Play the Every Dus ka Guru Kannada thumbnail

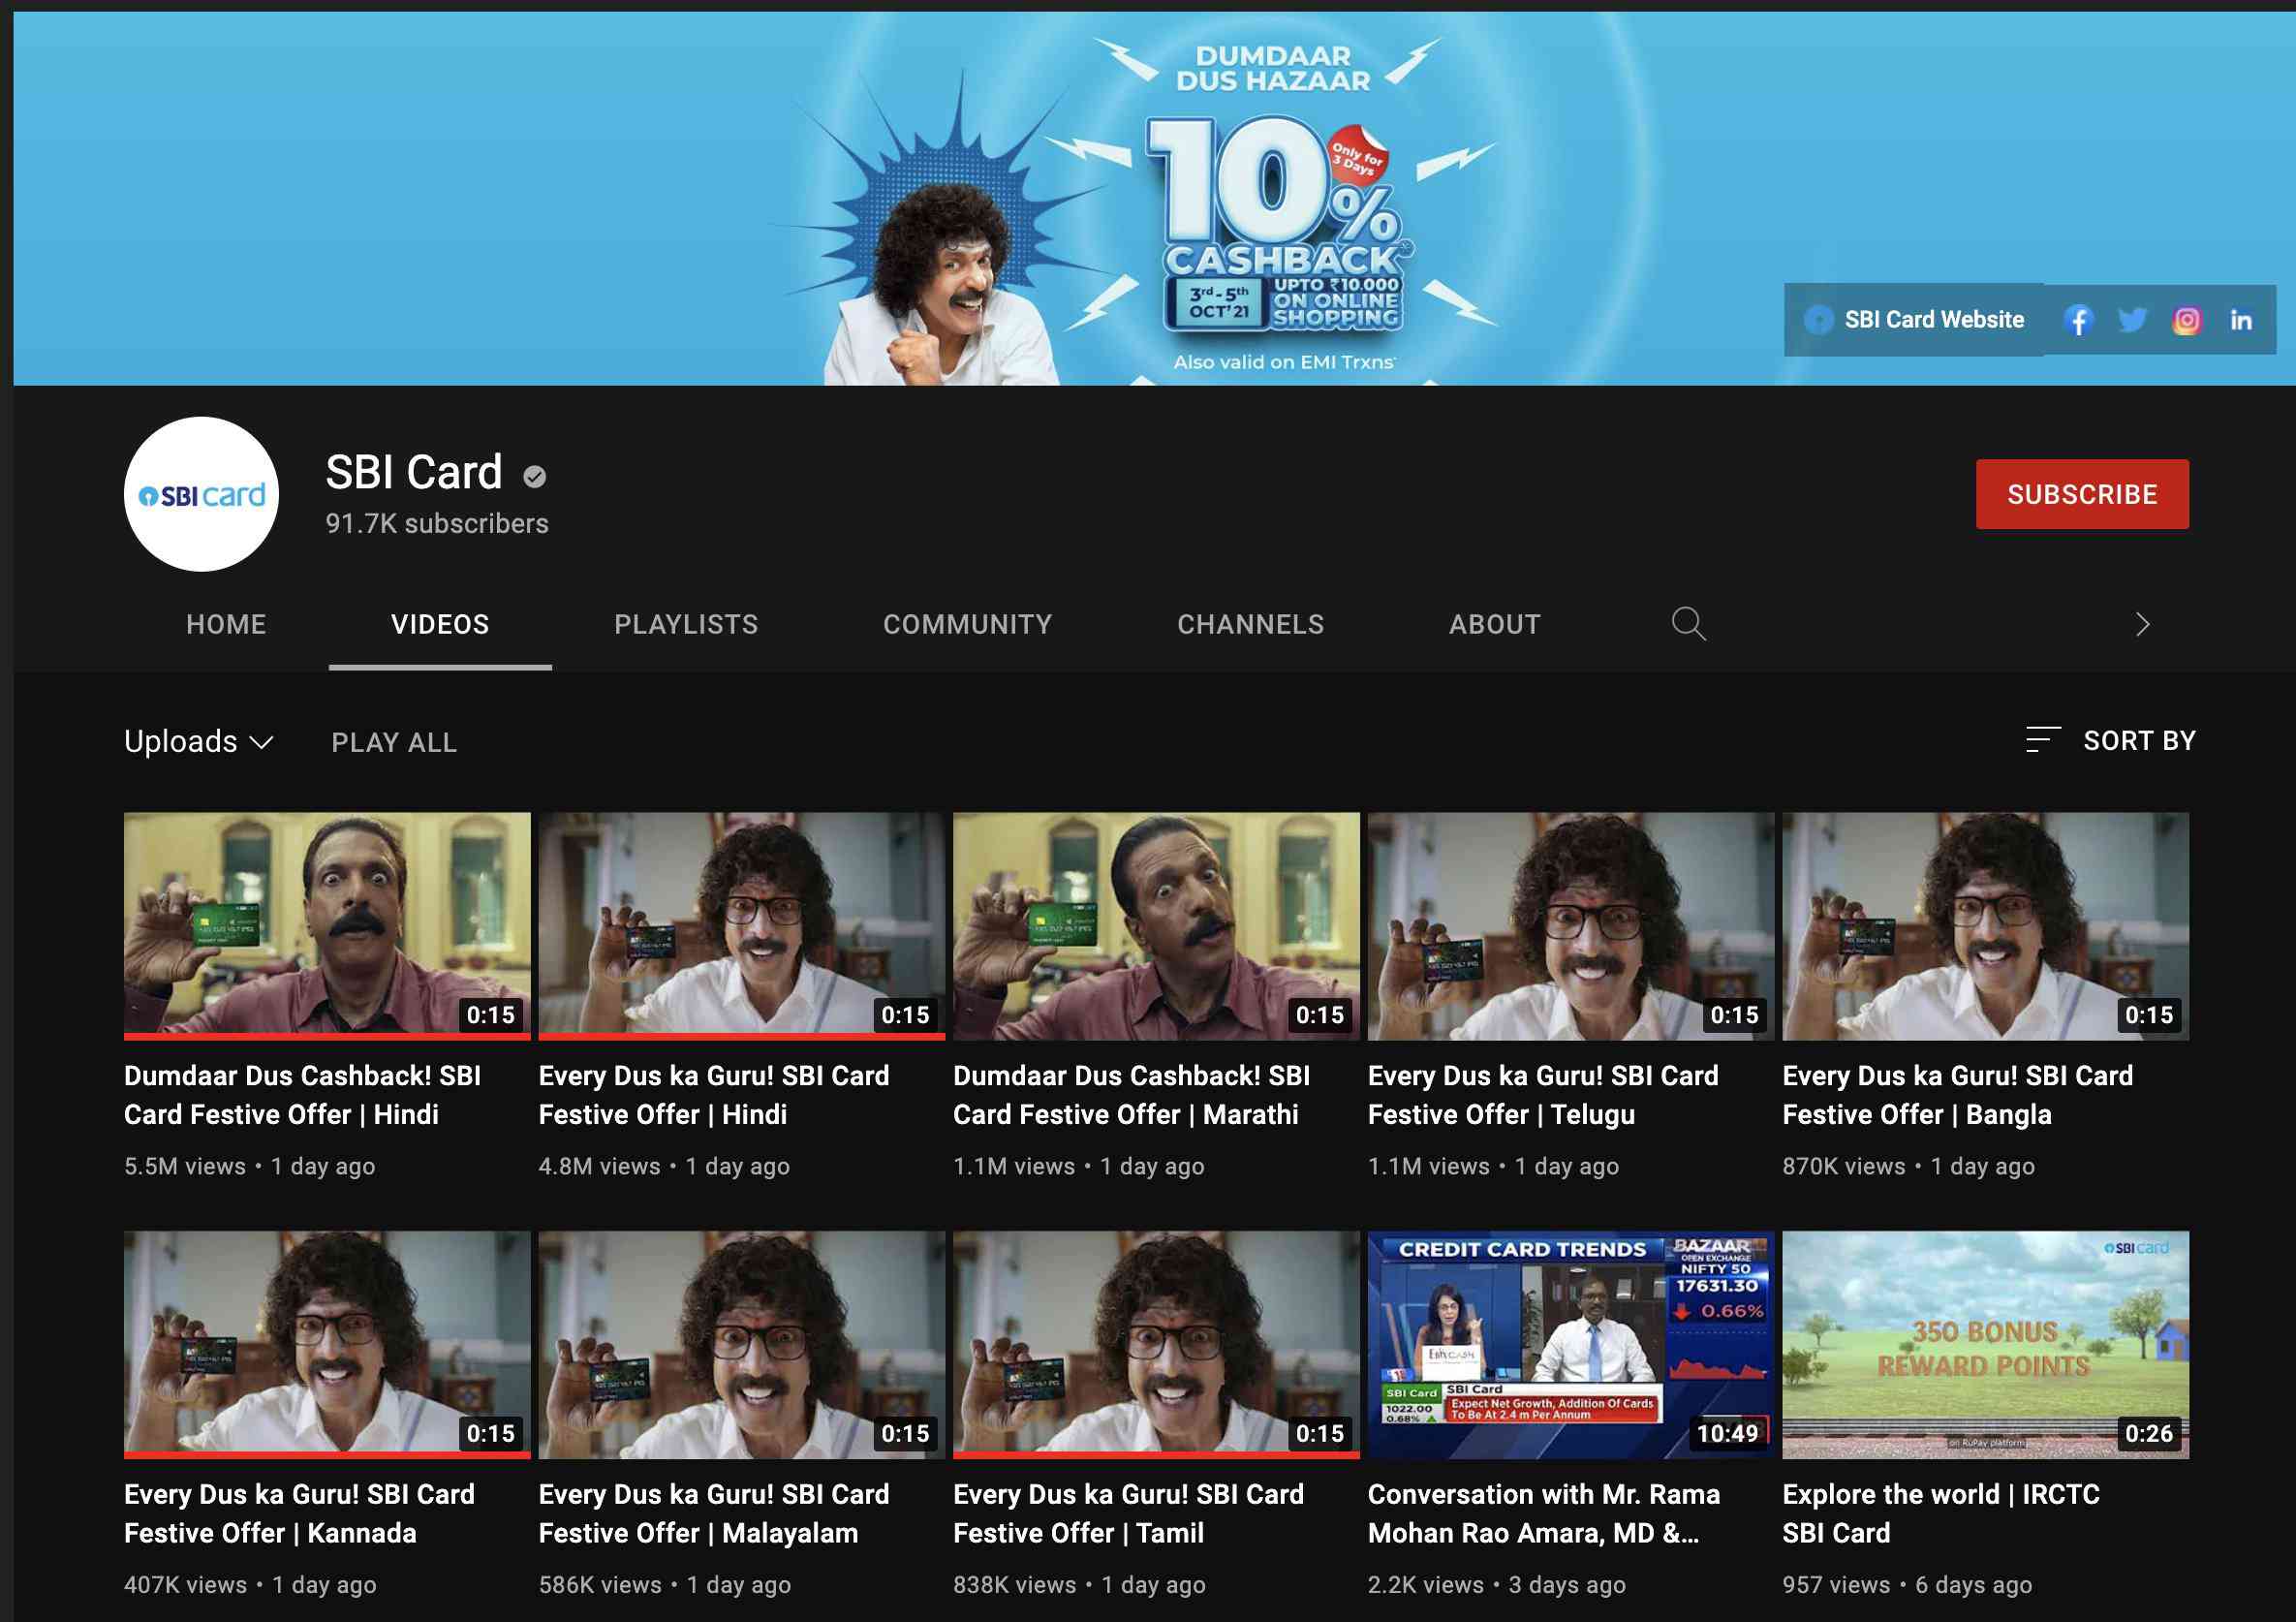pyautogui.click(x=327, y=1345)
